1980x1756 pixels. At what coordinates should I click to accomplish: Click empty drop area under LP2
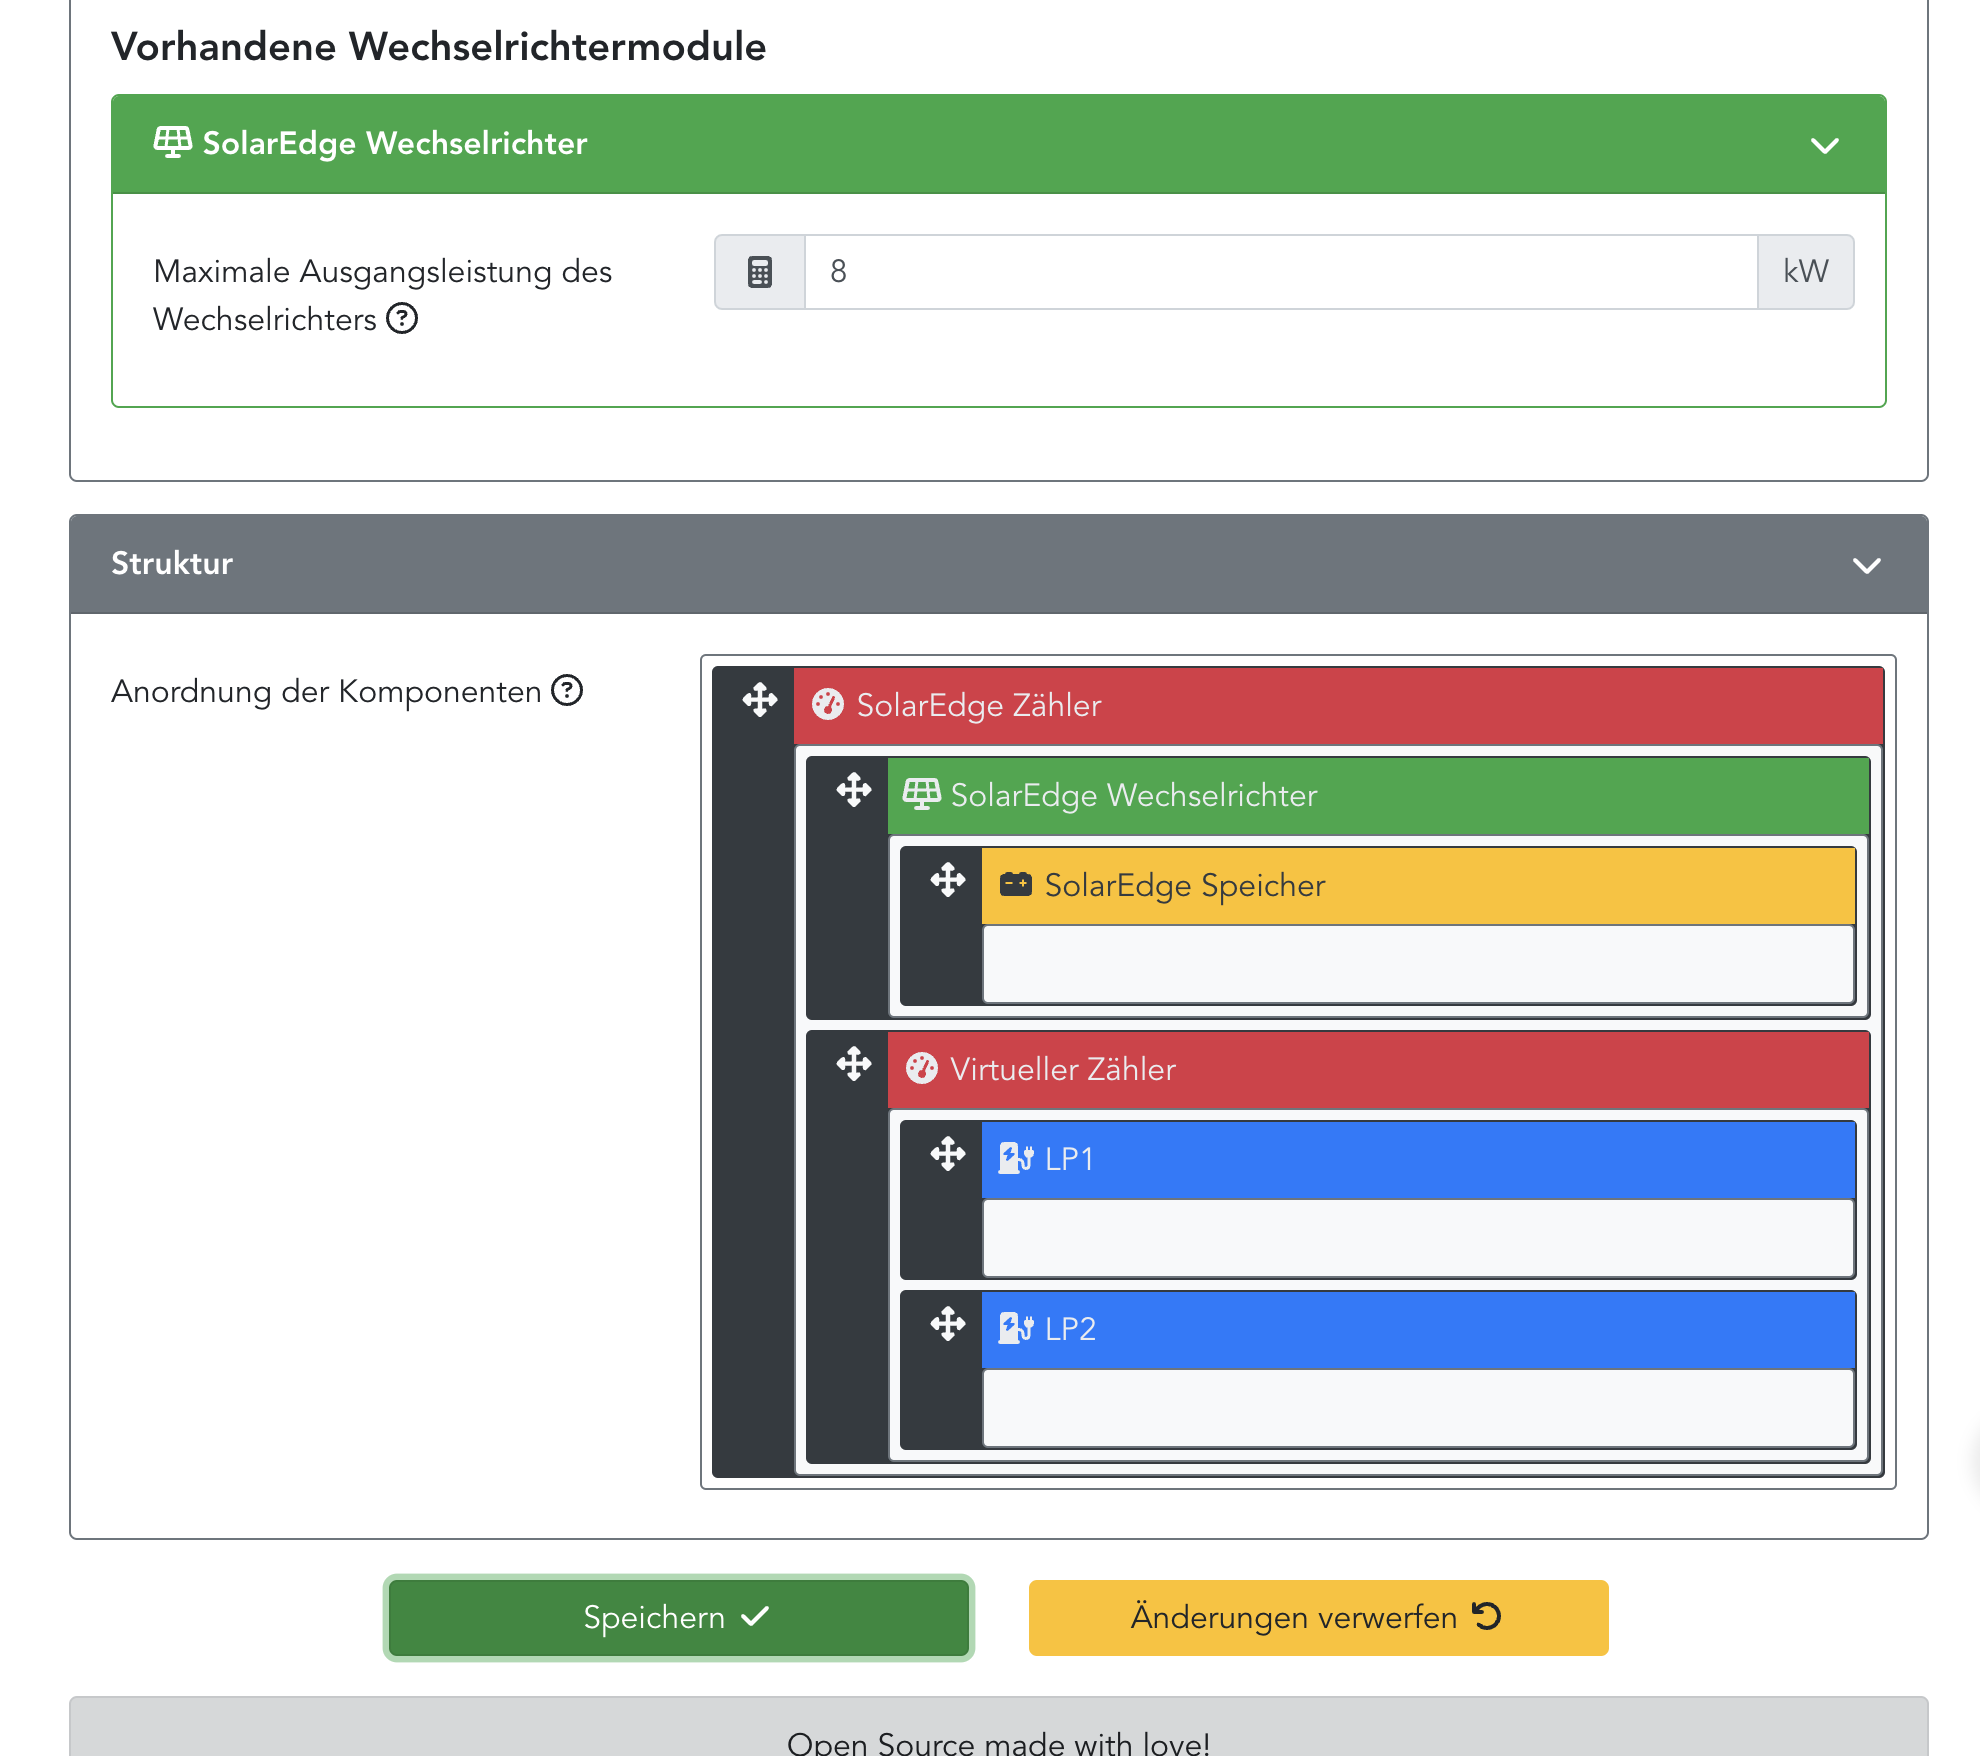point(1419,1408)
